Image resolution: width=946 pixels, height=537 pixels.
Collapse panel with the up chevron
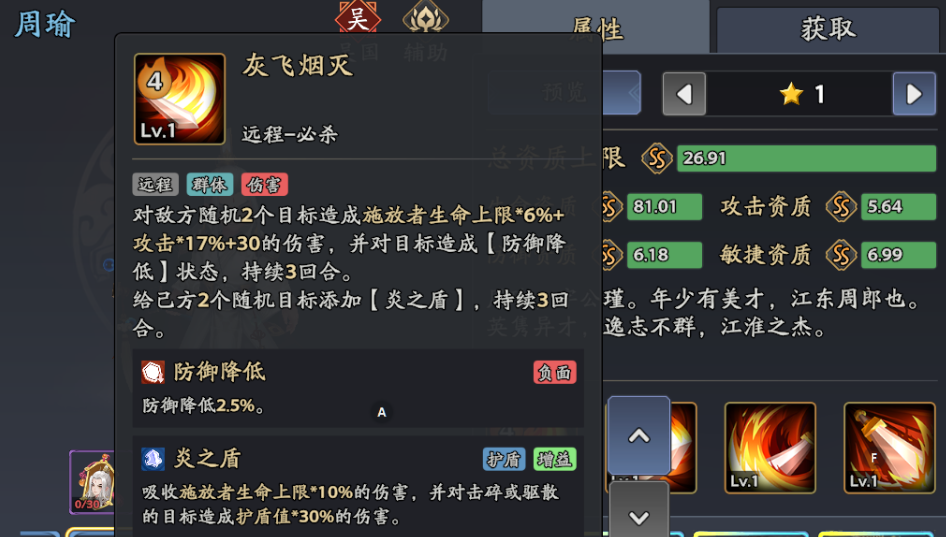639,435
